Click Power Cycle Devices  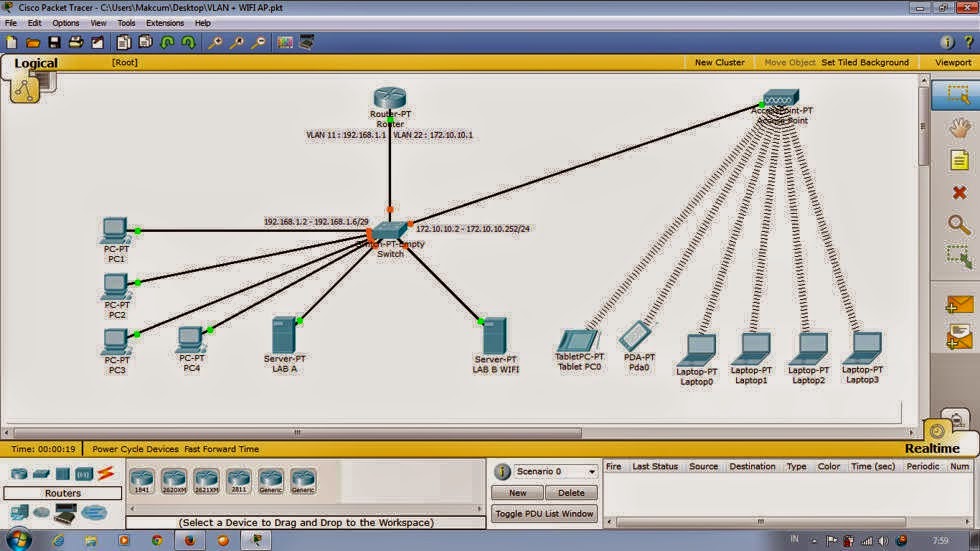135,449
